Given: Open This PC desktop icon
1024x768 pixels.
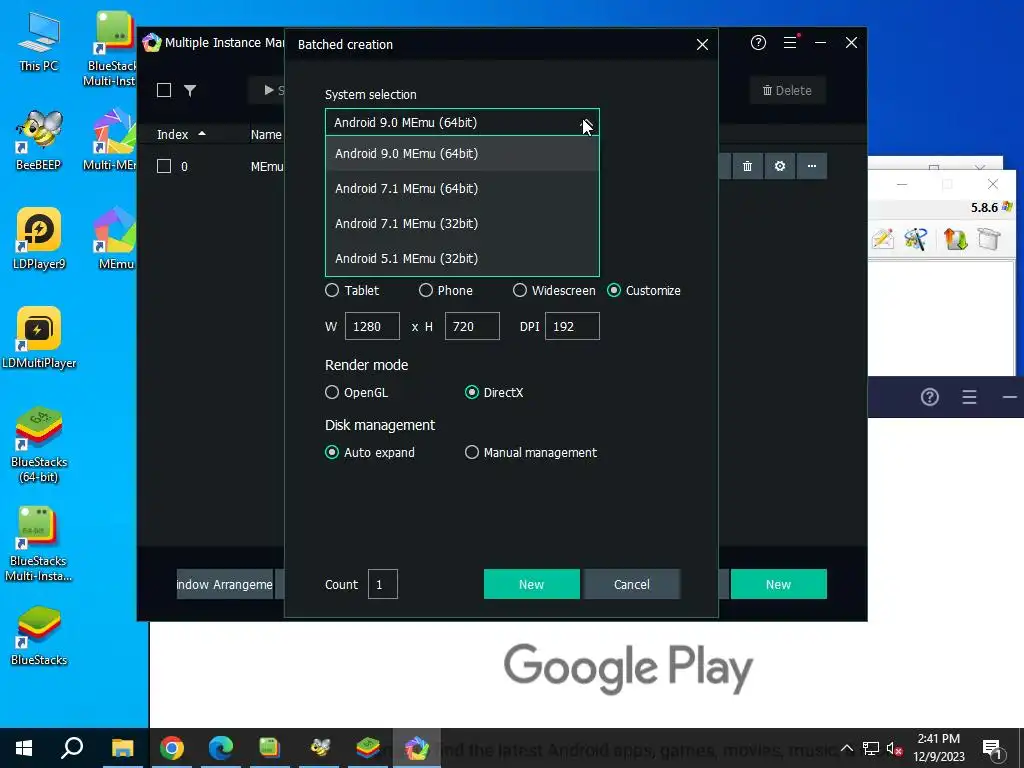Looking at the screenshot, I should pyautogui.click(x=39, y=42).
